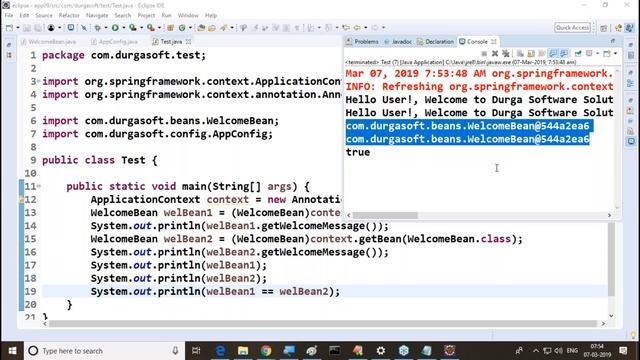Screen dimensions: 640x360
Task: Expand the folded imports on line 3
Action: click(39, 81)
